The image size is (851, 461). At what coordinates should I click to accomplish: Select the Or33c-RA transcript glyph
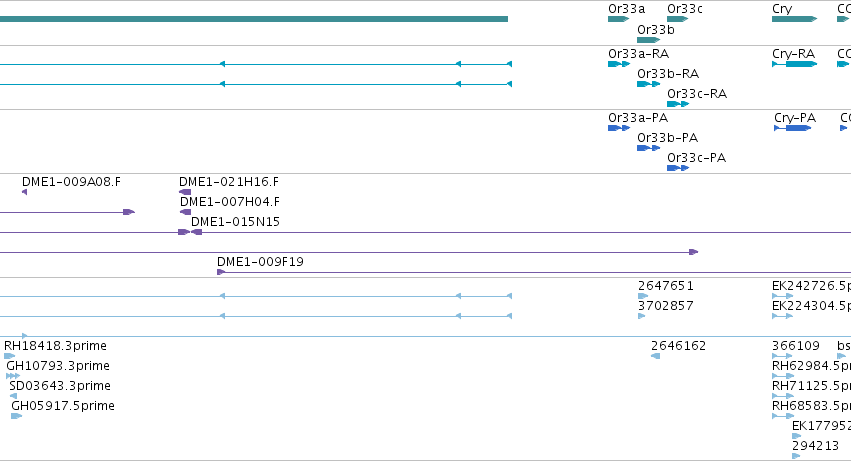point(678,104)
